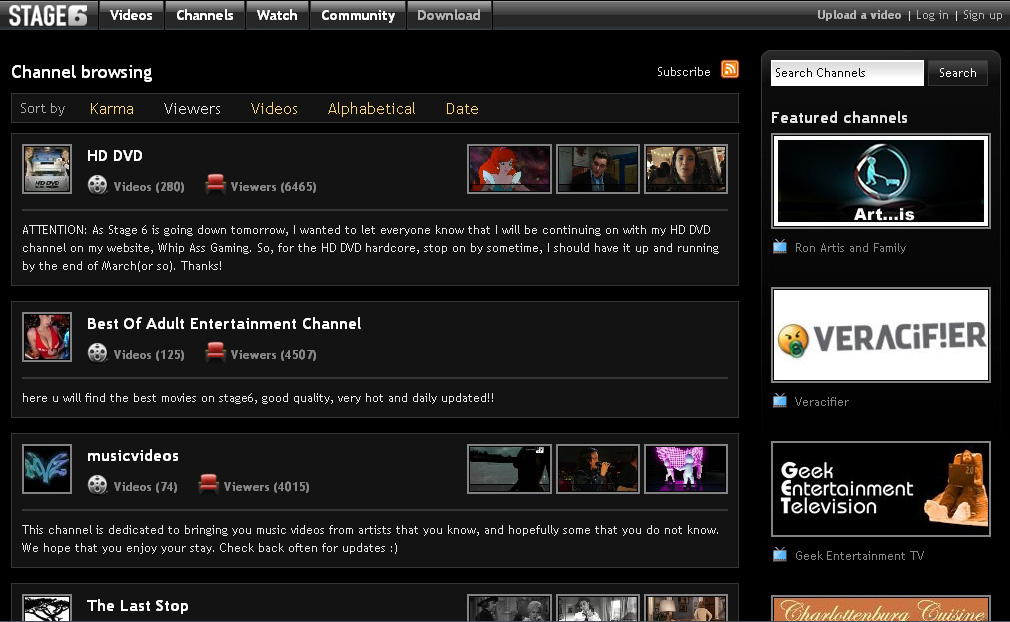Image resolution: width=1010 pixels, height=622 pixels.
Task: Open The Last Stop channel avatar
Action: [47, 608]
